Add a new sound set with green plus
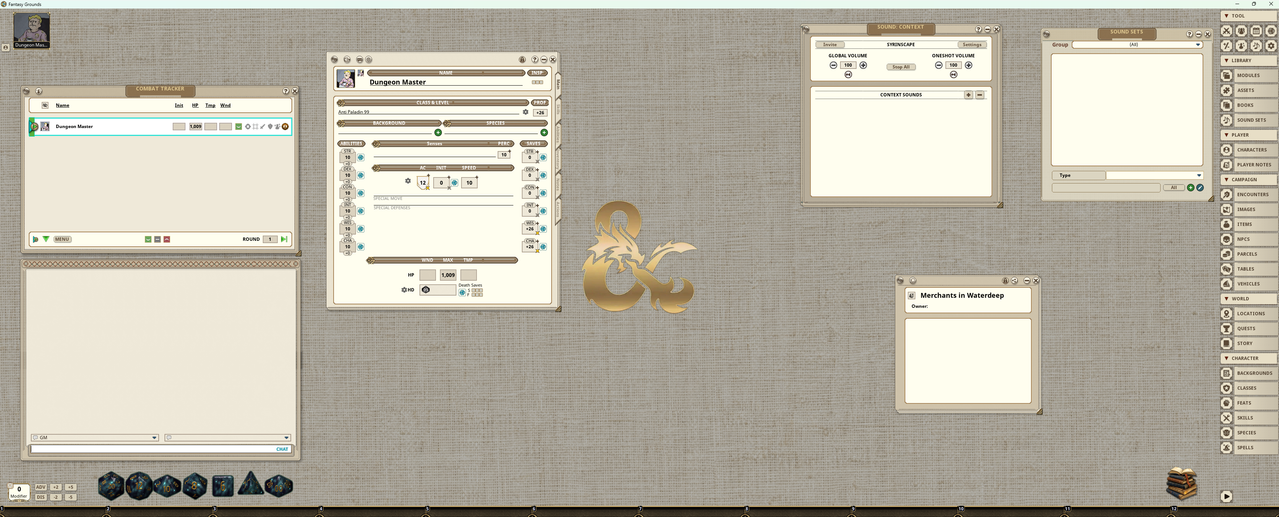Image resolution: width=1279 pixels, height=517 pixels. click(x=1191, y=188)
